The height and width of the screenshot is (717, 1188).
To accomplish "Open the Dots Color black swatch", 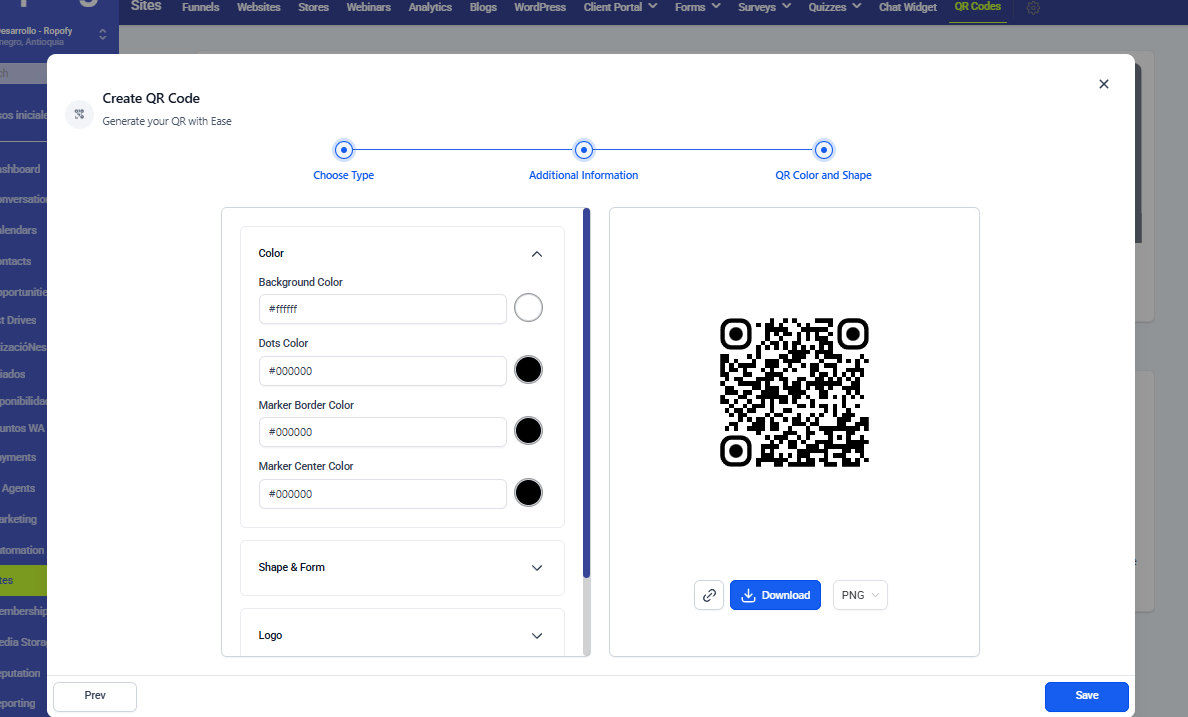I will 528,370.
